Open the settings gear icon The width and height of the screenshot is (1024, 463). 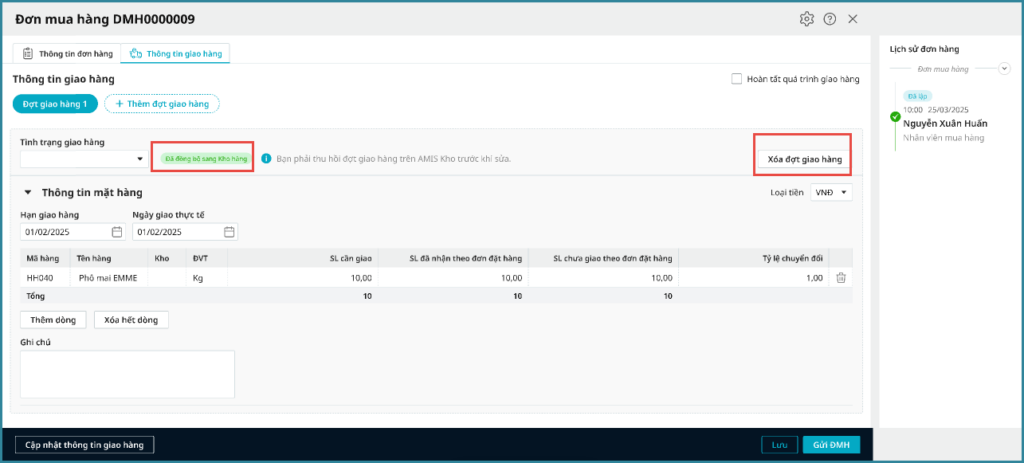(807, 19)
